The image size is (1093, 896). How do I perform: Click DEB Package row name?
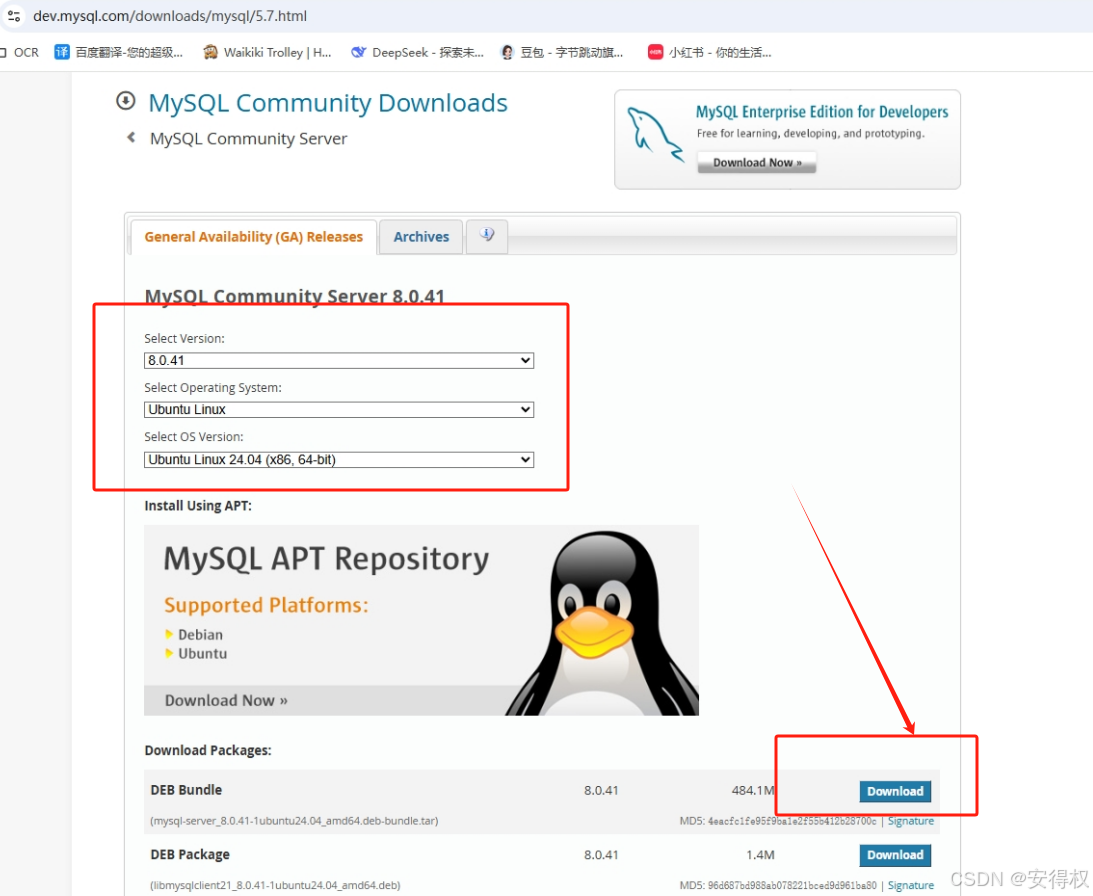point(190,854)
